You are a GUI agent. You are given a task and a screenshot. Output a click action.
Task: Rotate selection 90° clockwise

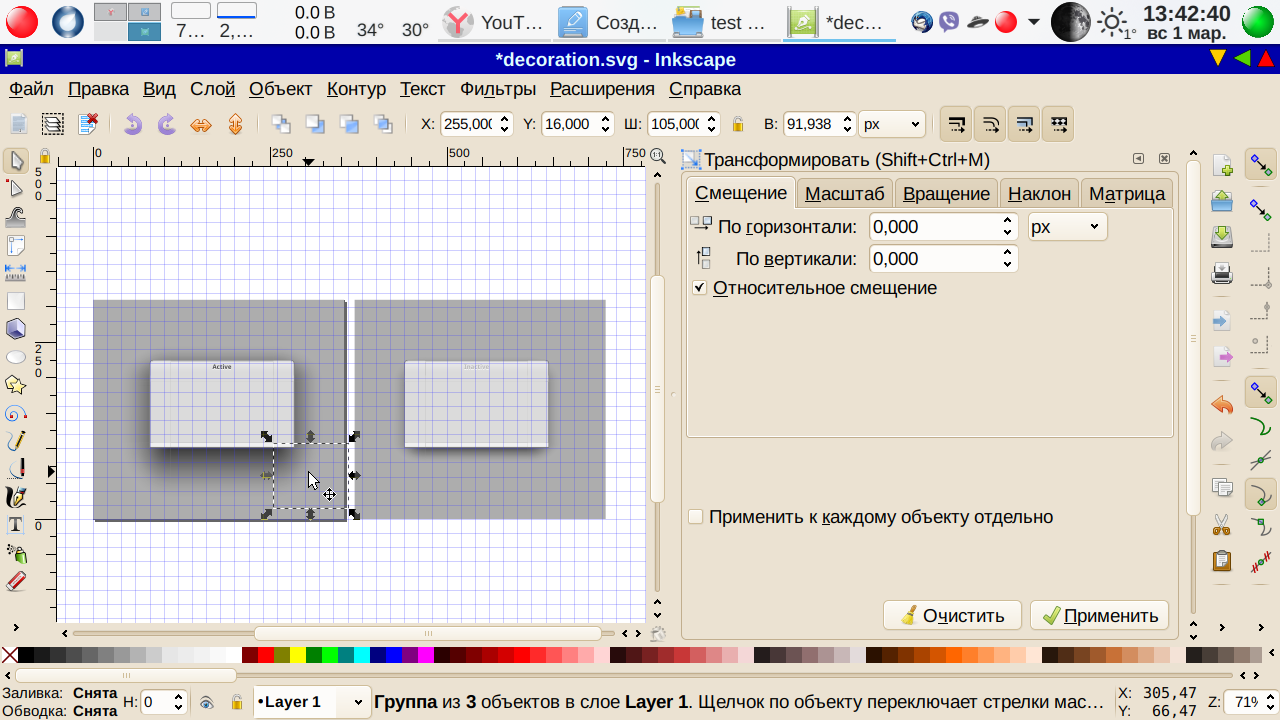tap(167, 124)
